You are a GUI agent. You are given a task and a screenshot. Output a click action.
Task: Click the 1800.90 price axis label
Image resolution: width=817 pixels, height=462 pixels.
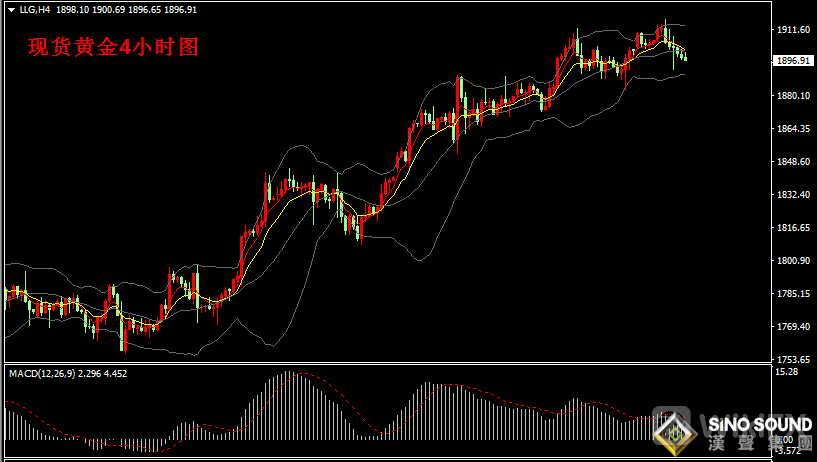coord(792,261)
